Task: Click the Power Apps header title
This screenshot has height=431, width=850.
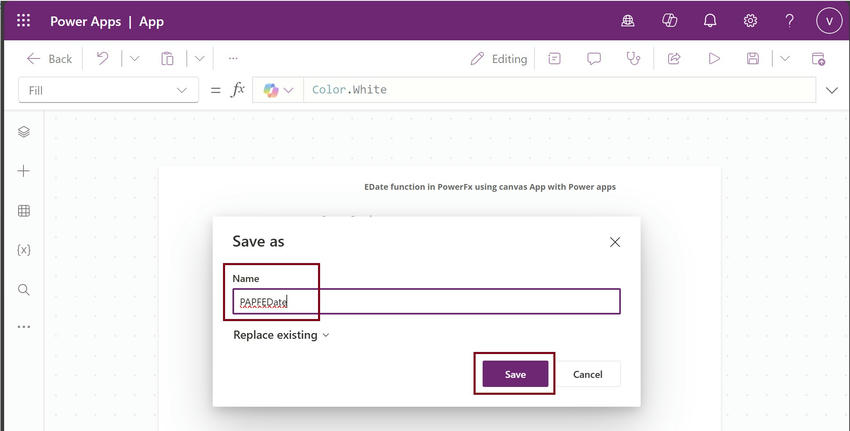Action: (86, 22)
